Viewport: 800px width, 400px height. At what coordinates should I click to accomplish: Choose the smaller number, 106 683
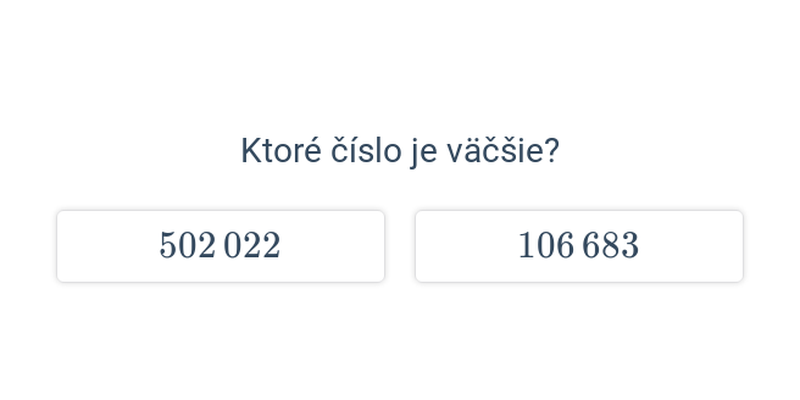(578, 246)
